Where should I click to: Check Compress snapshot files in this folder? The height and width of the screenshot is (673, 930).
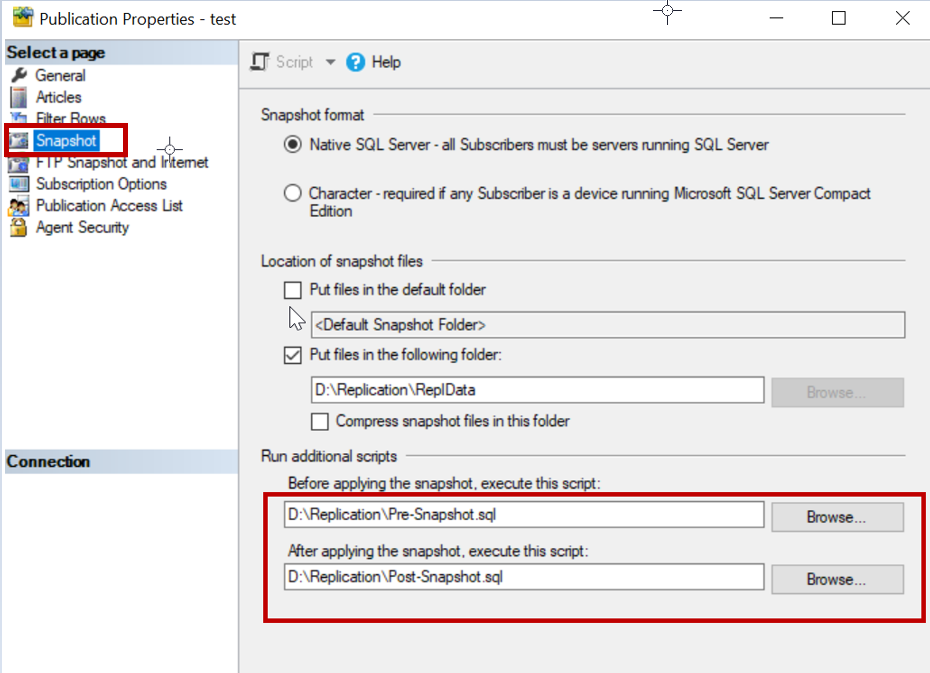(x=320, y=421)
